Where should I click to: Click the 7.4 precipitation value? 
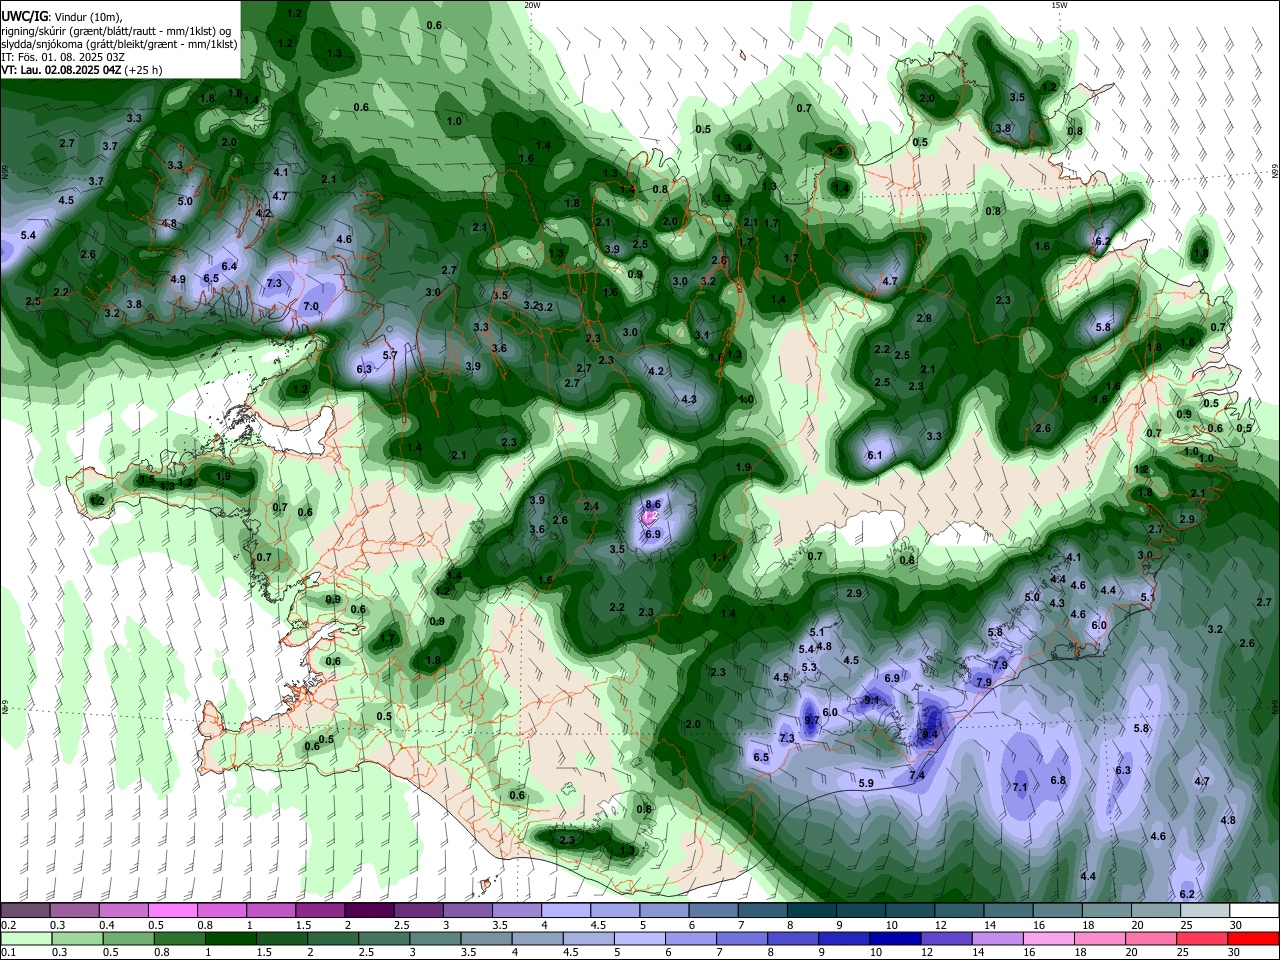coord(916,775)
